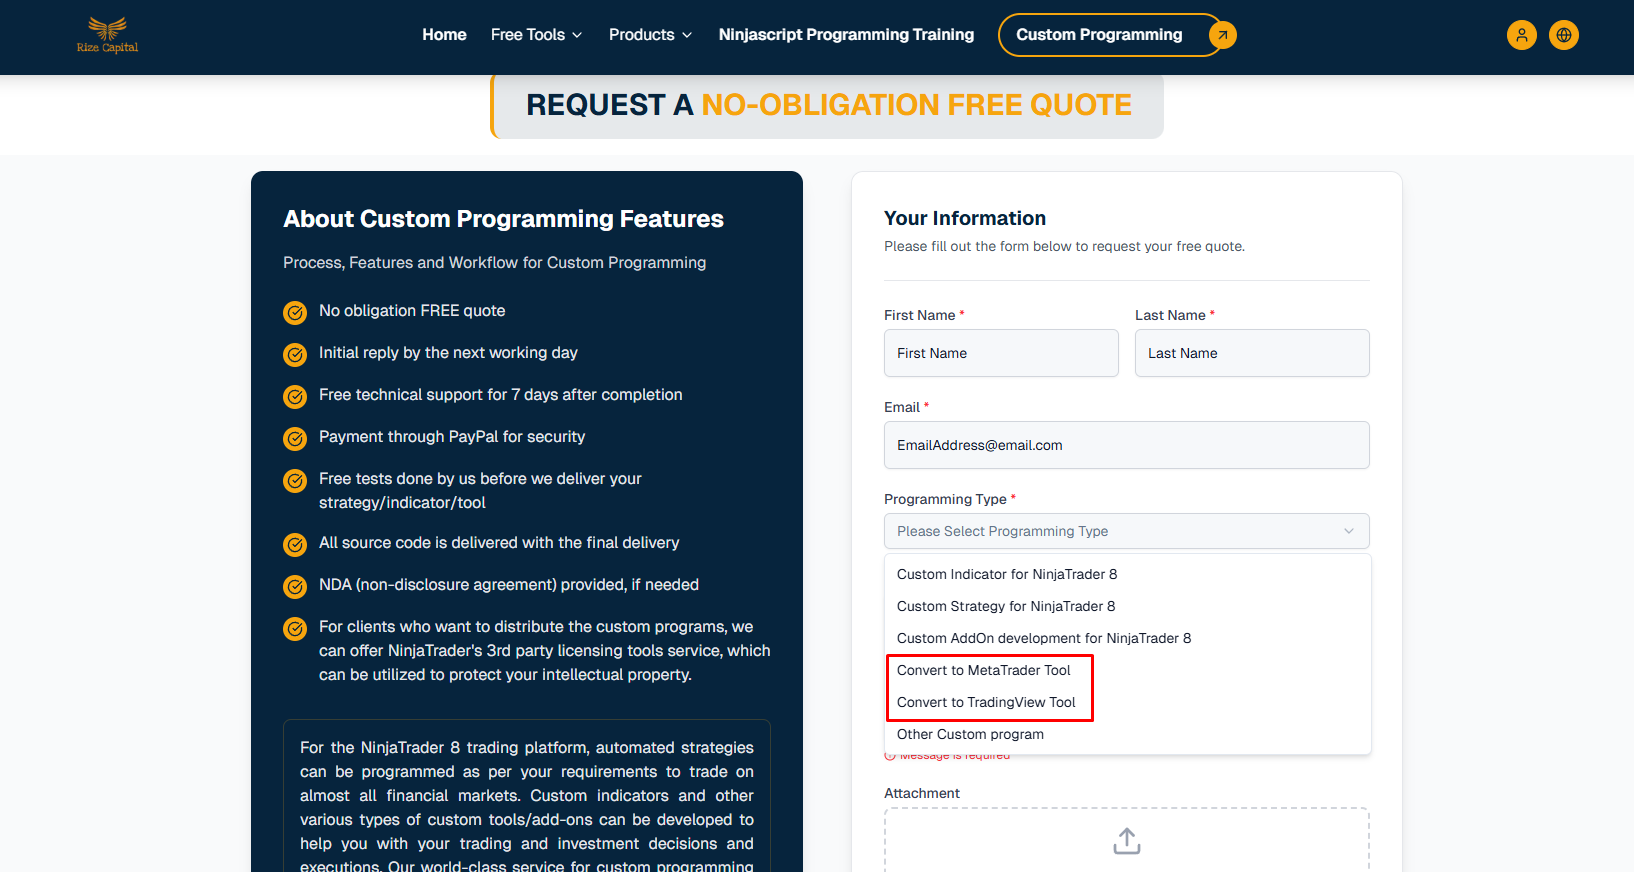
Task: Click paragraph starting For the NinjaTrader 8 trading platform
Action: point(527,806)
